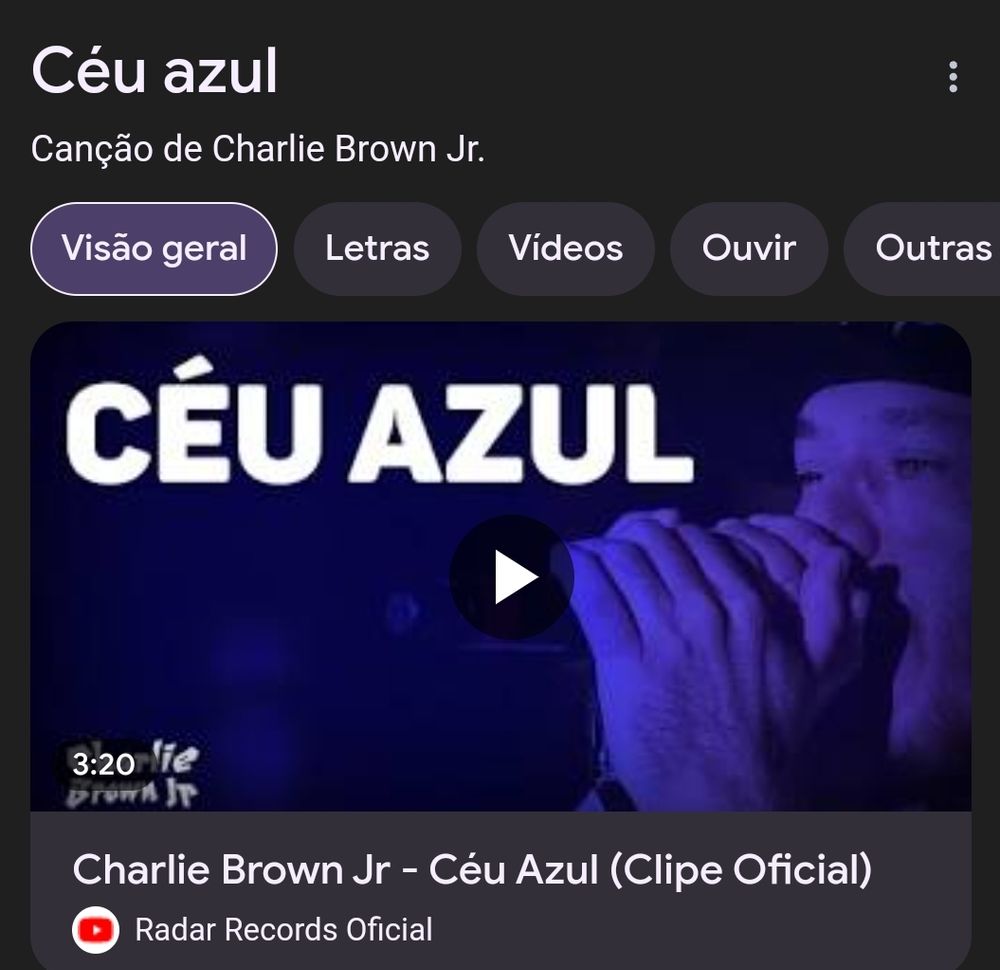Click the red YouTube logo icon
The height and width of the screenshot is (970, 1000).
tap(96, 930)
